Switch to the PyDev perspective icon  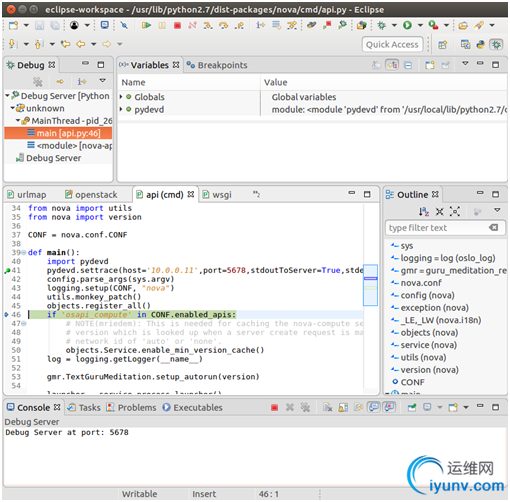(480, 45)
